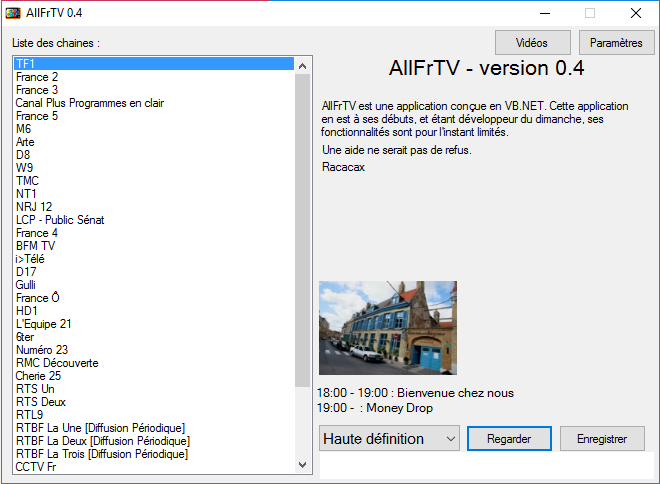Open the Vidéos section
This screenshot has width=660, height=484.
(x=532, y=43)
